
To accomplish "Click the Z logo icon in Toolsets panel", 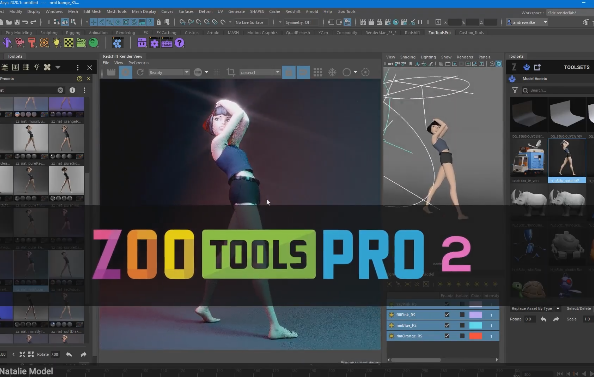I will click(514, 67).
